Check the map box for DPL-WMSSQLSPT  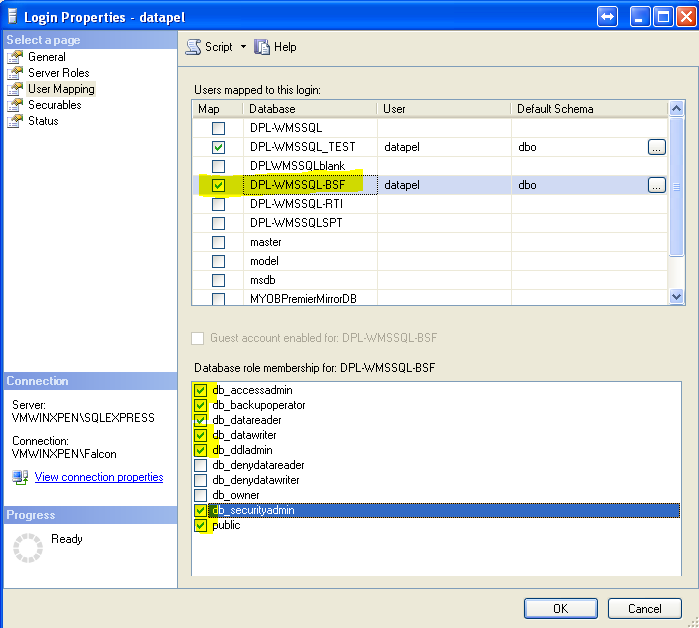pos(218,223)
